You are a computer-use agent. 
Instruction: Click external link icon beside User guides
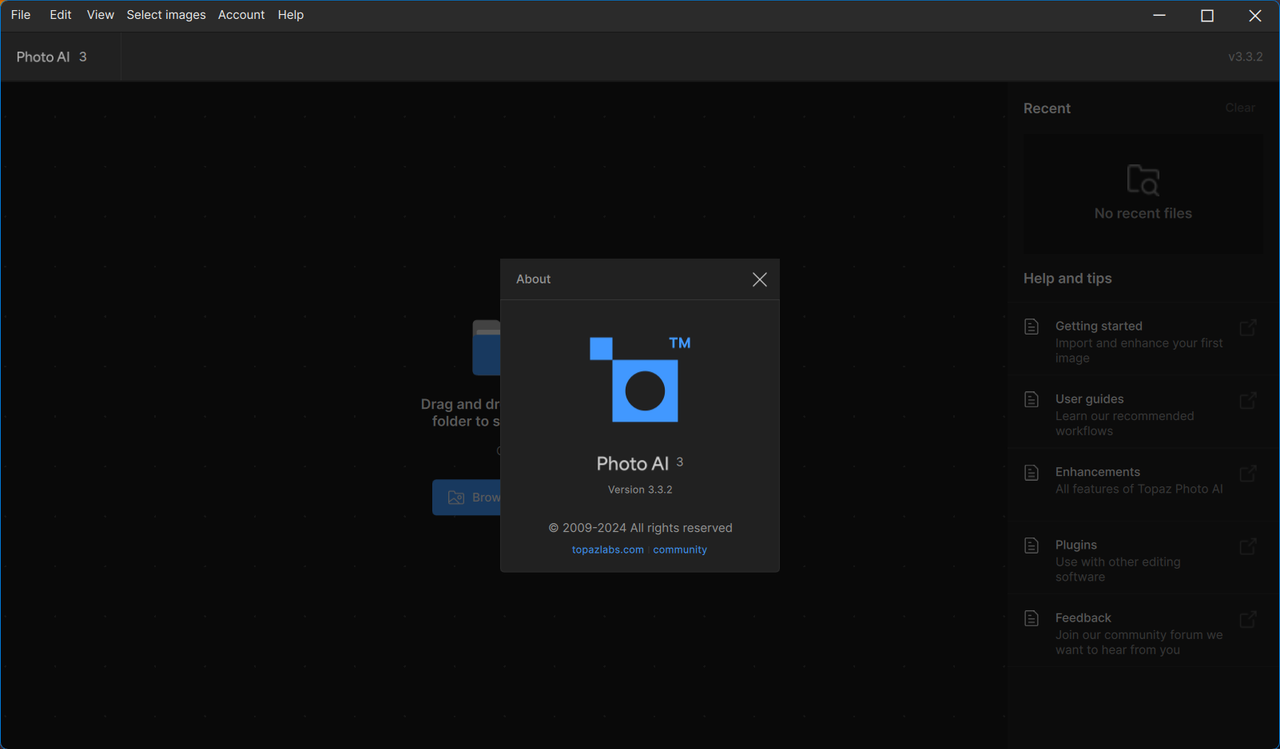(x=1248, y=401)
